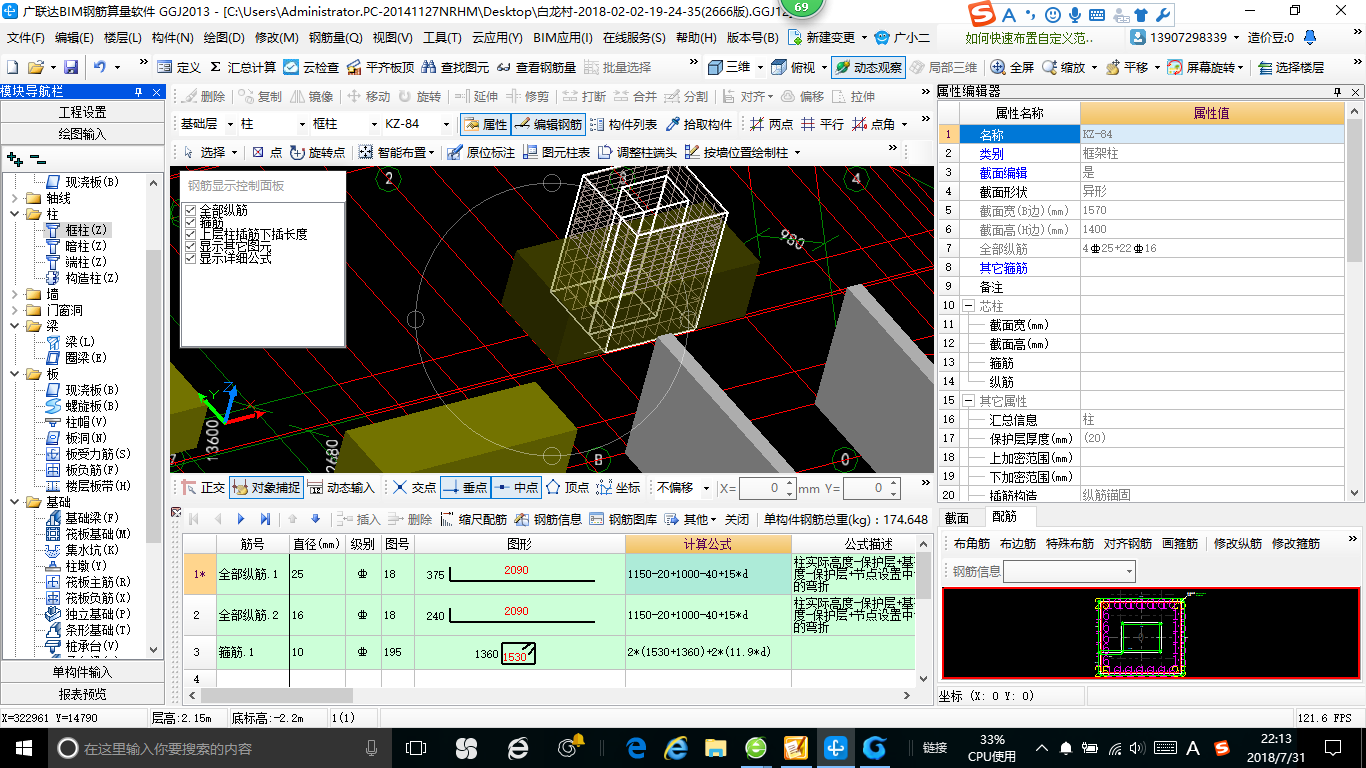
Task: Click 修改箍筋 button
Action: pos(1295,544)
